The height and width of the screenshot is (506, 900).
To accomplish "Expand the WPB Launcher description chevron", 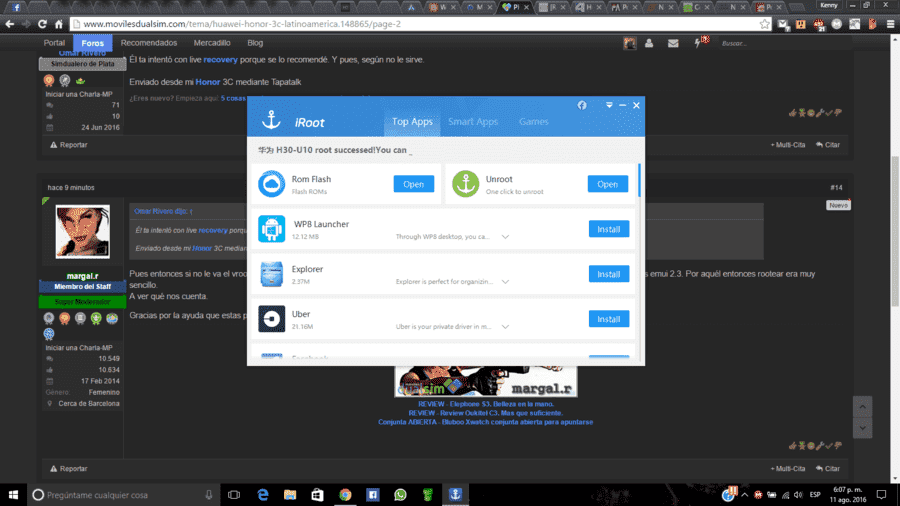I will (505, 236).
